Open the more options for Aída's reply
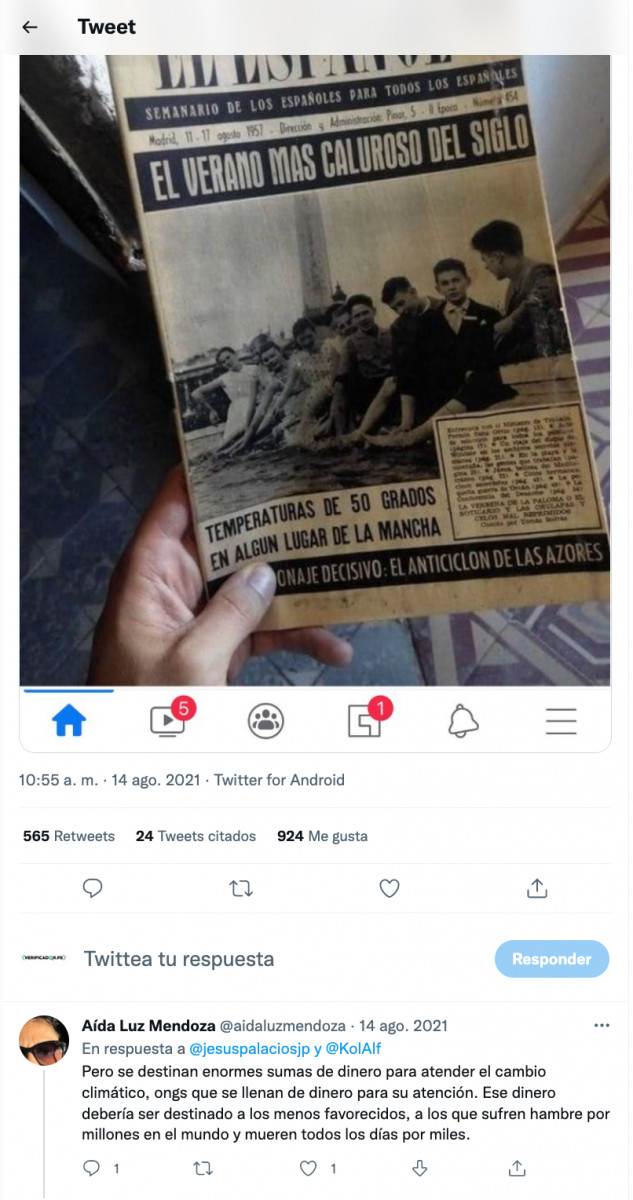This screenshot has width=633, height=1200. click(601, 1026)
